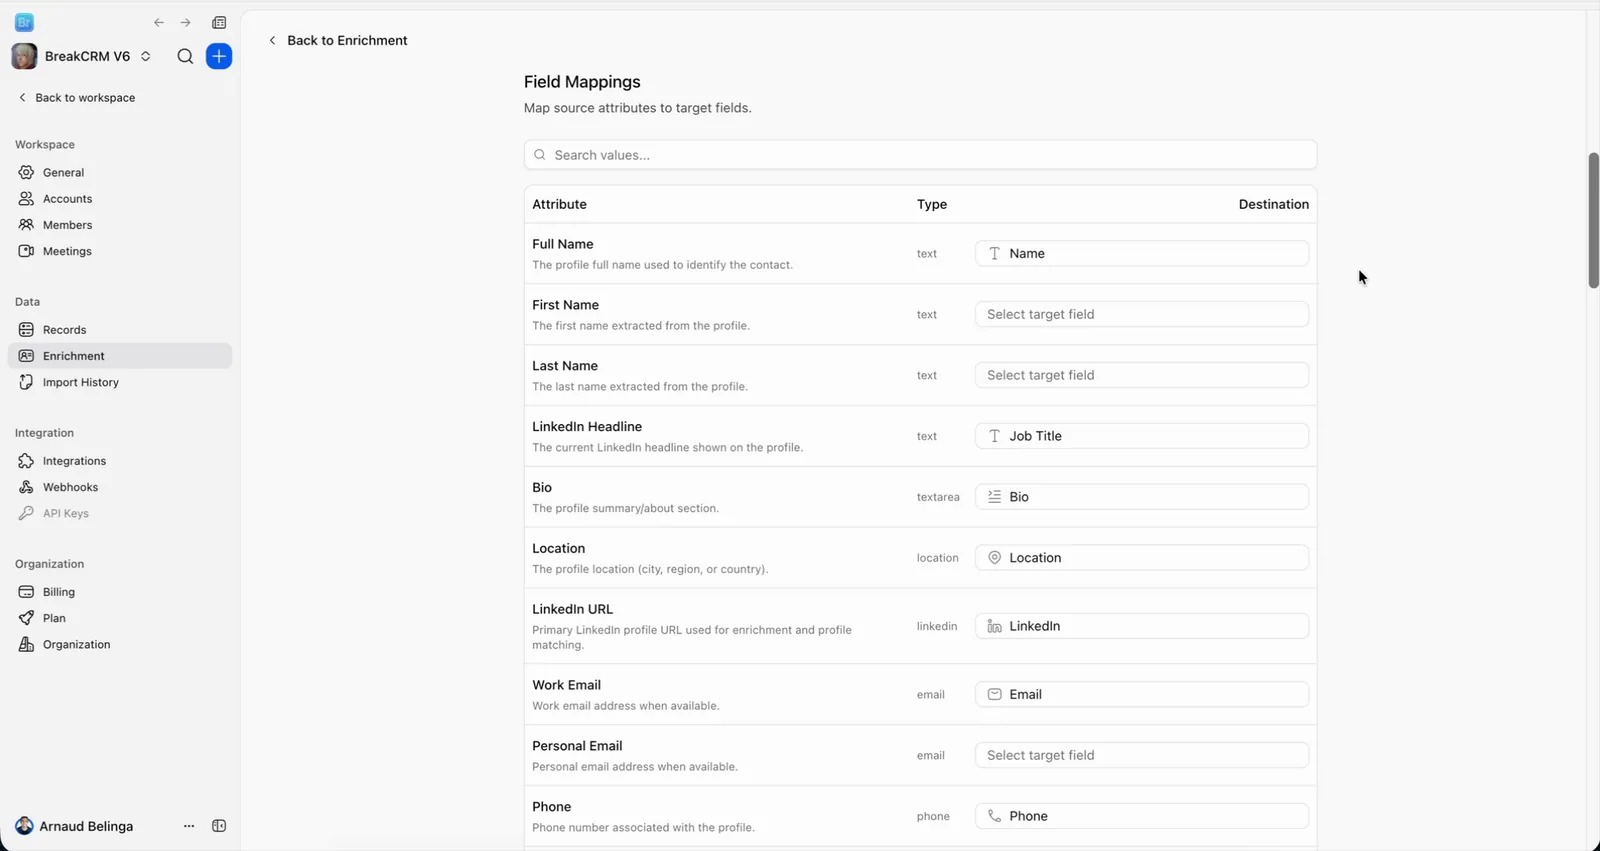The height and width of the screenshot is (851, 1600).
Task: Open the three-dot menu next to Arnaud Belinga
Action: click(x=189, y=826)
